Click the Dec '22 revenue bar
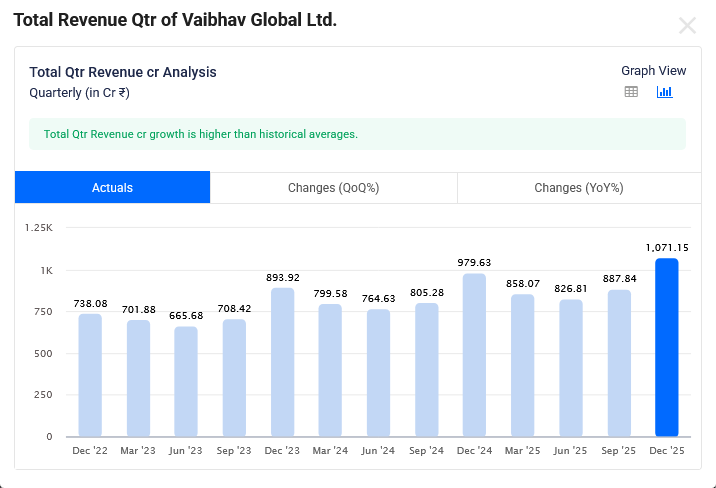The image size is (716, 488). pos(90,376)
